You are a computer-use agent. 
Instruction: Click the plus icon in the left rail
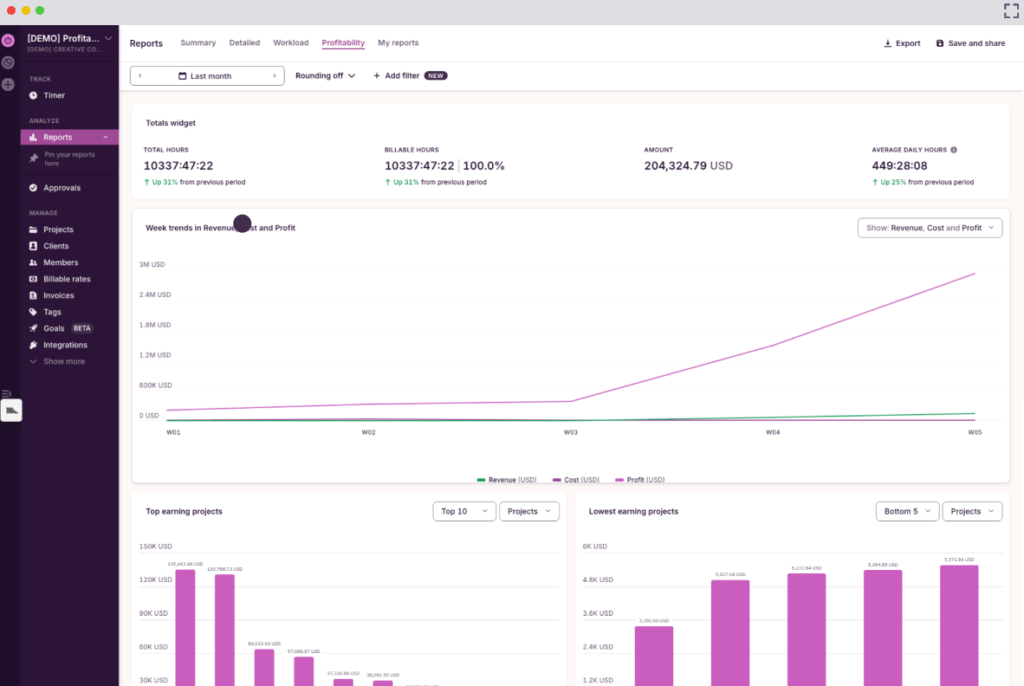click(8, 84)
